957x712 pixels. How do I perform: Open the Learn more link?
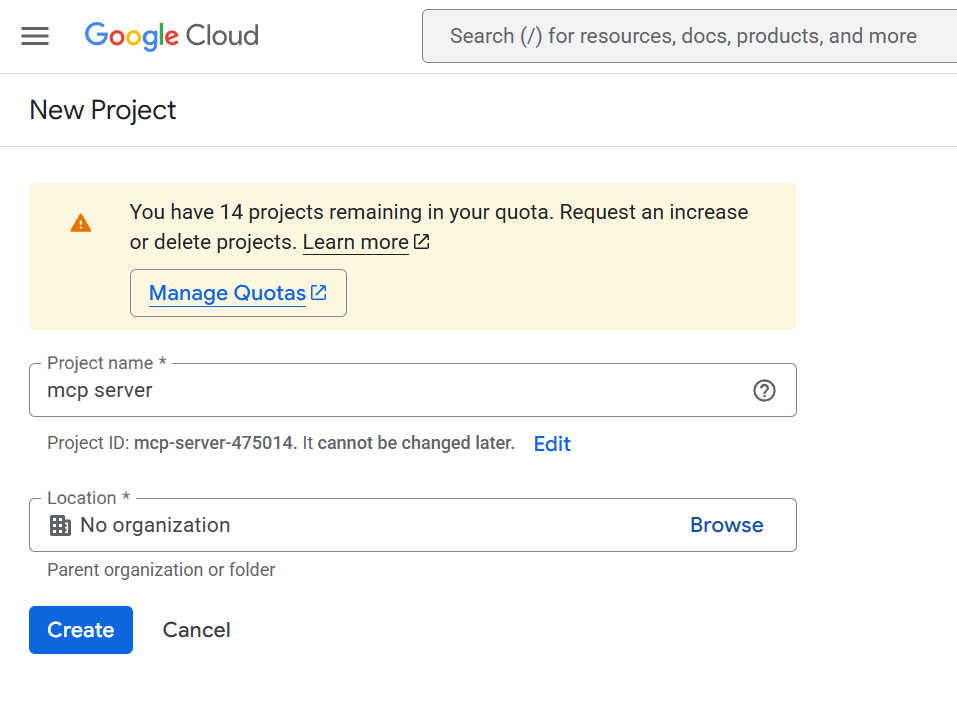pyautogui.click(x=355, y=242)
